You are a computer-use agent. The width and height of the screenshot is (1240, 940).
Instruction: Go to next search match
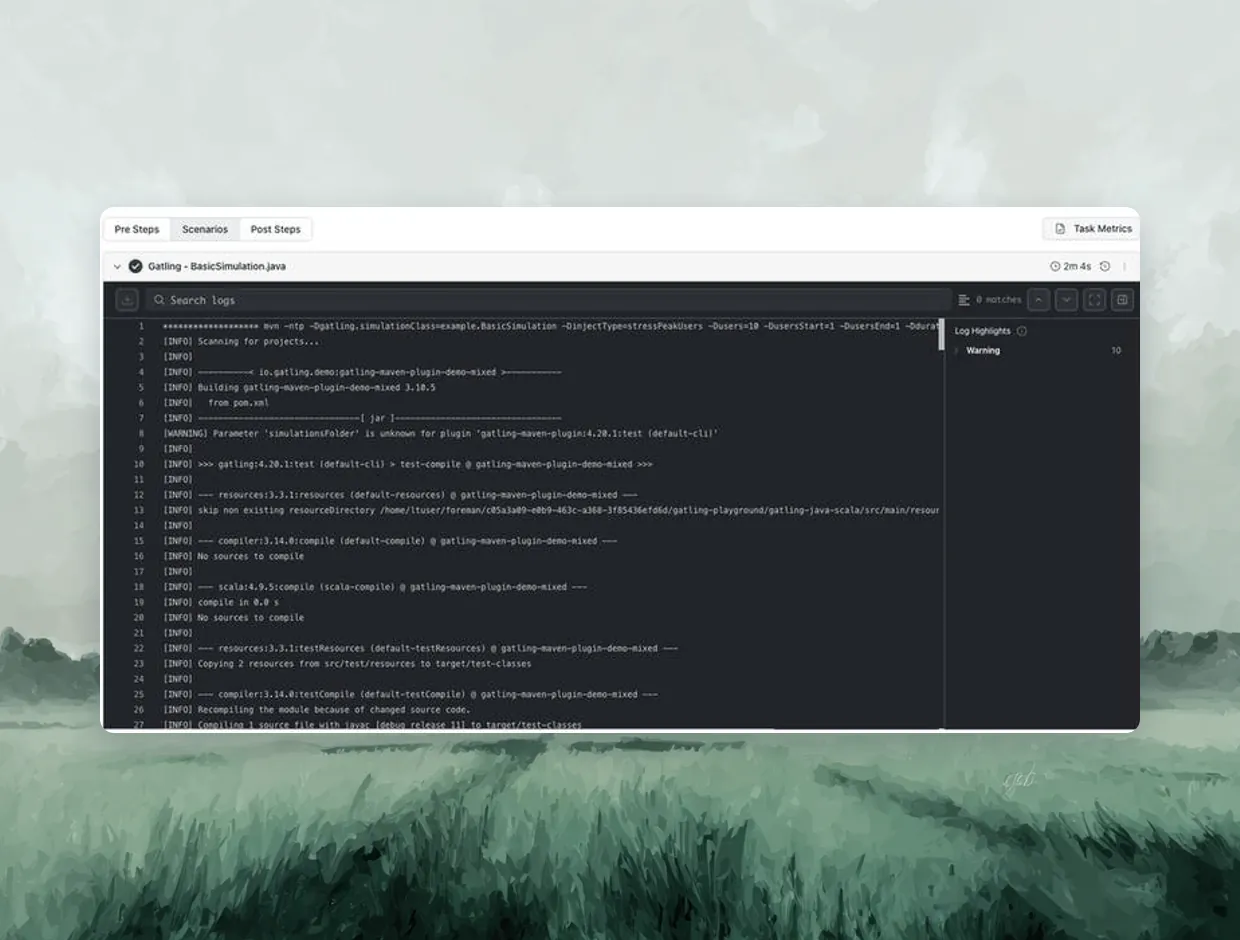(x=1067, y=300)
